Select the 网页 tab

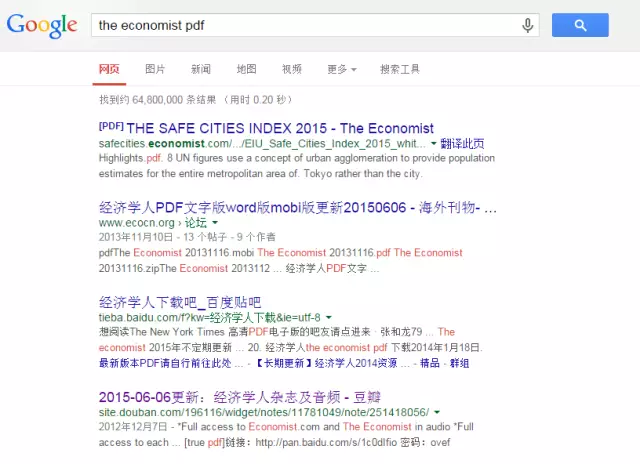tap(109, 69)
